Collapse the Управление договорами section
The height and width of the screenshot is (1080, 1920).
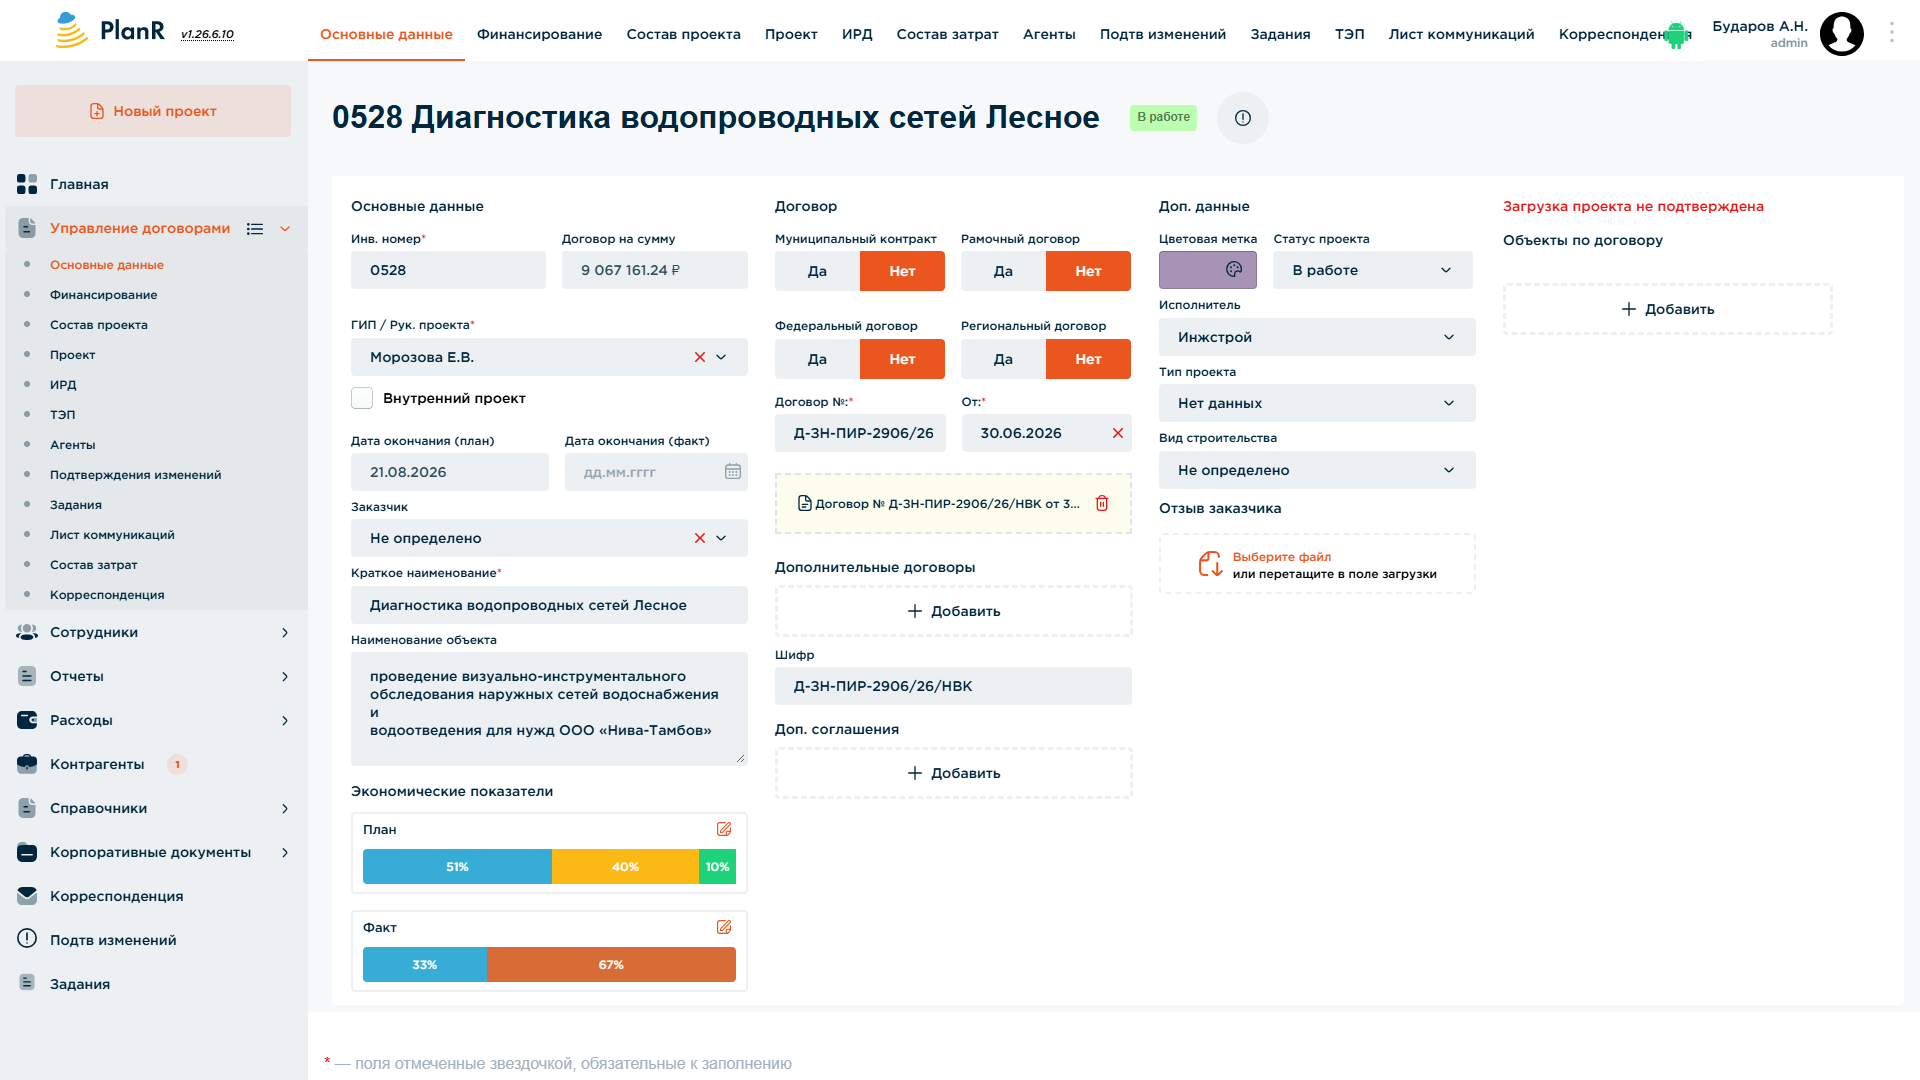click(285, 229)
